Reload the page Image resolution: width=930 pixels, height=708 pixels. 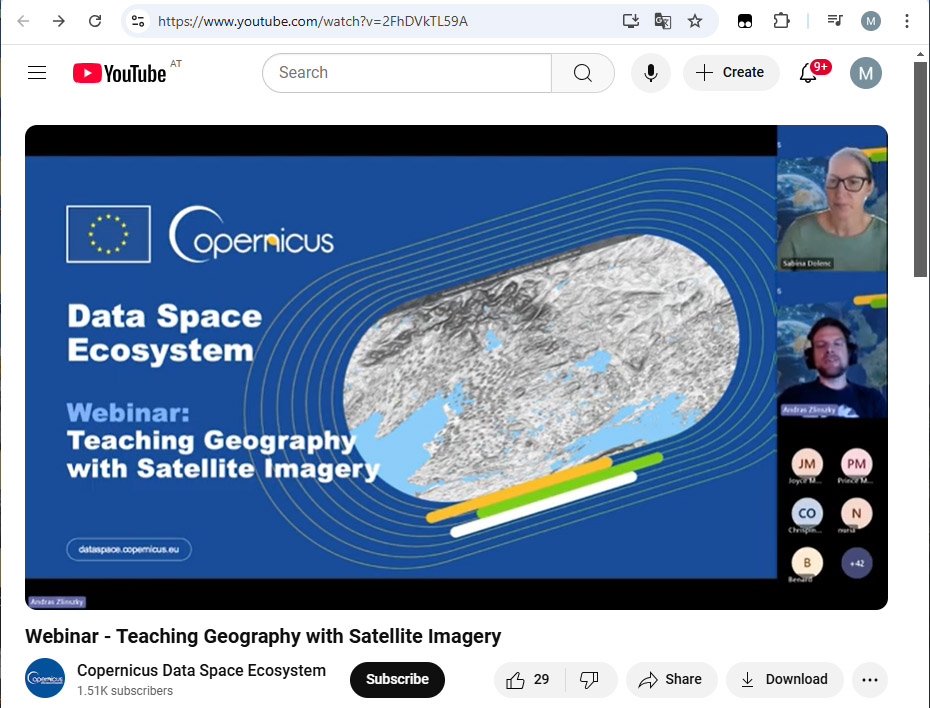pos(95,21)
